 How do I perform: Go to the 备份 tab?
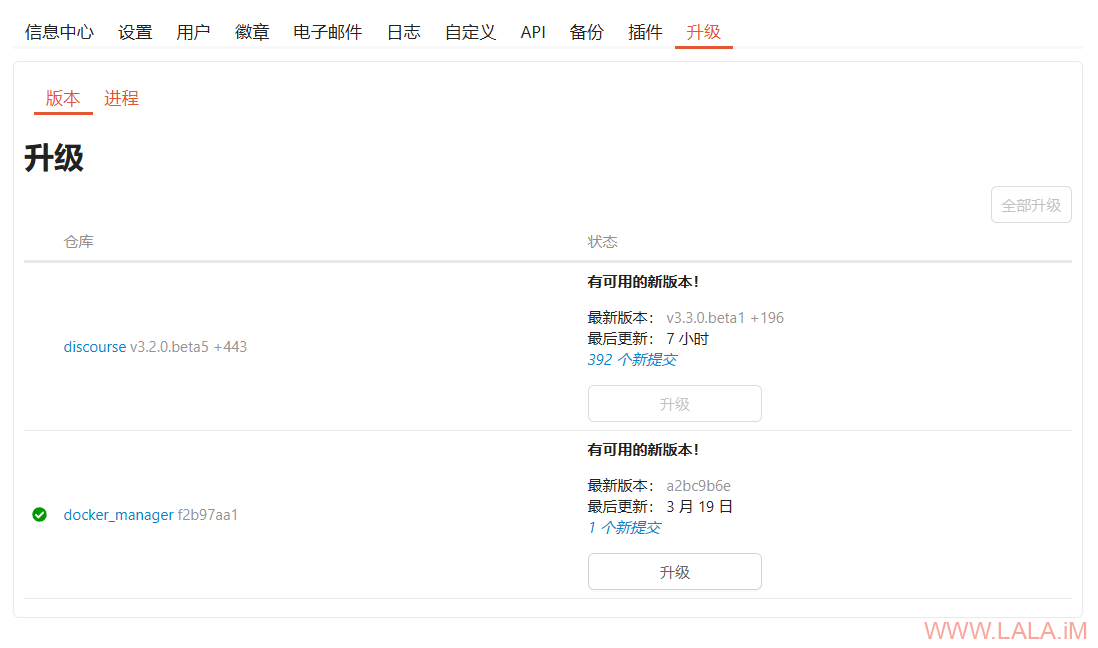point(587,32)
